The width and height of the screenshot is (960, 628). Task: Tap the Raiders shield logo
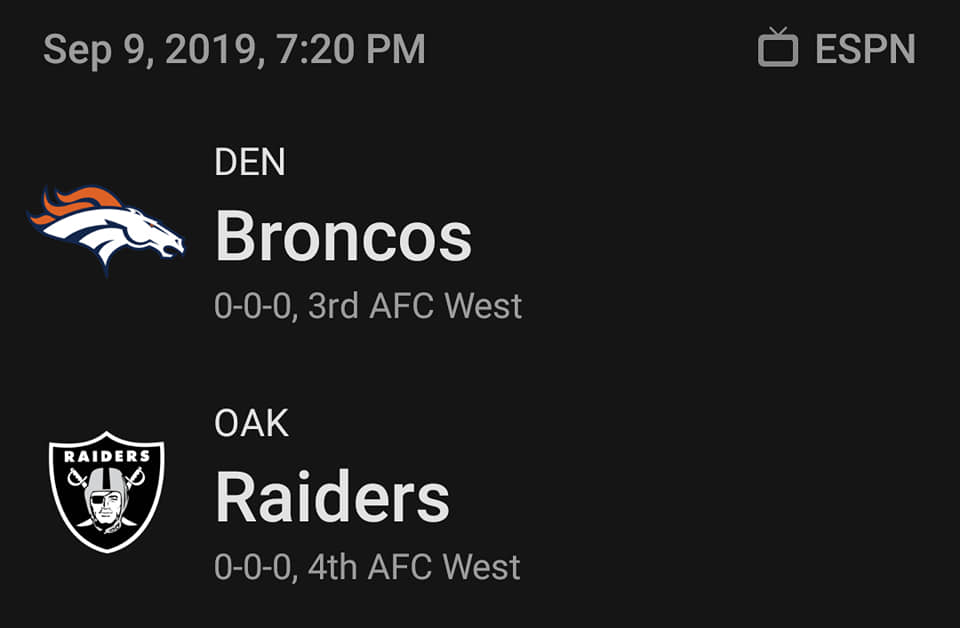107,492
